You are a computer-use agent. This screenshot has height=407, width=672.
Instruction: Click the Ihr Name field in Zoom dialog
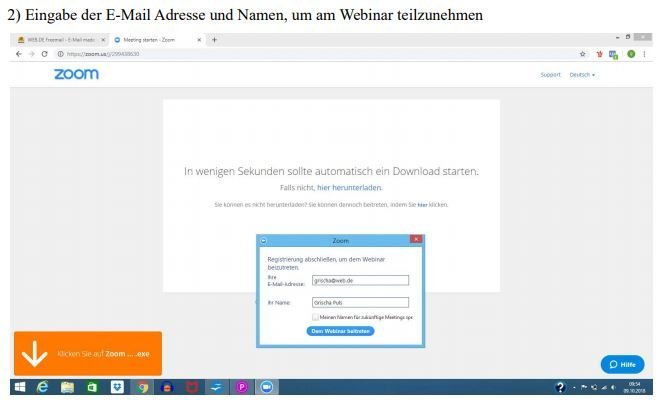point(360,302)
